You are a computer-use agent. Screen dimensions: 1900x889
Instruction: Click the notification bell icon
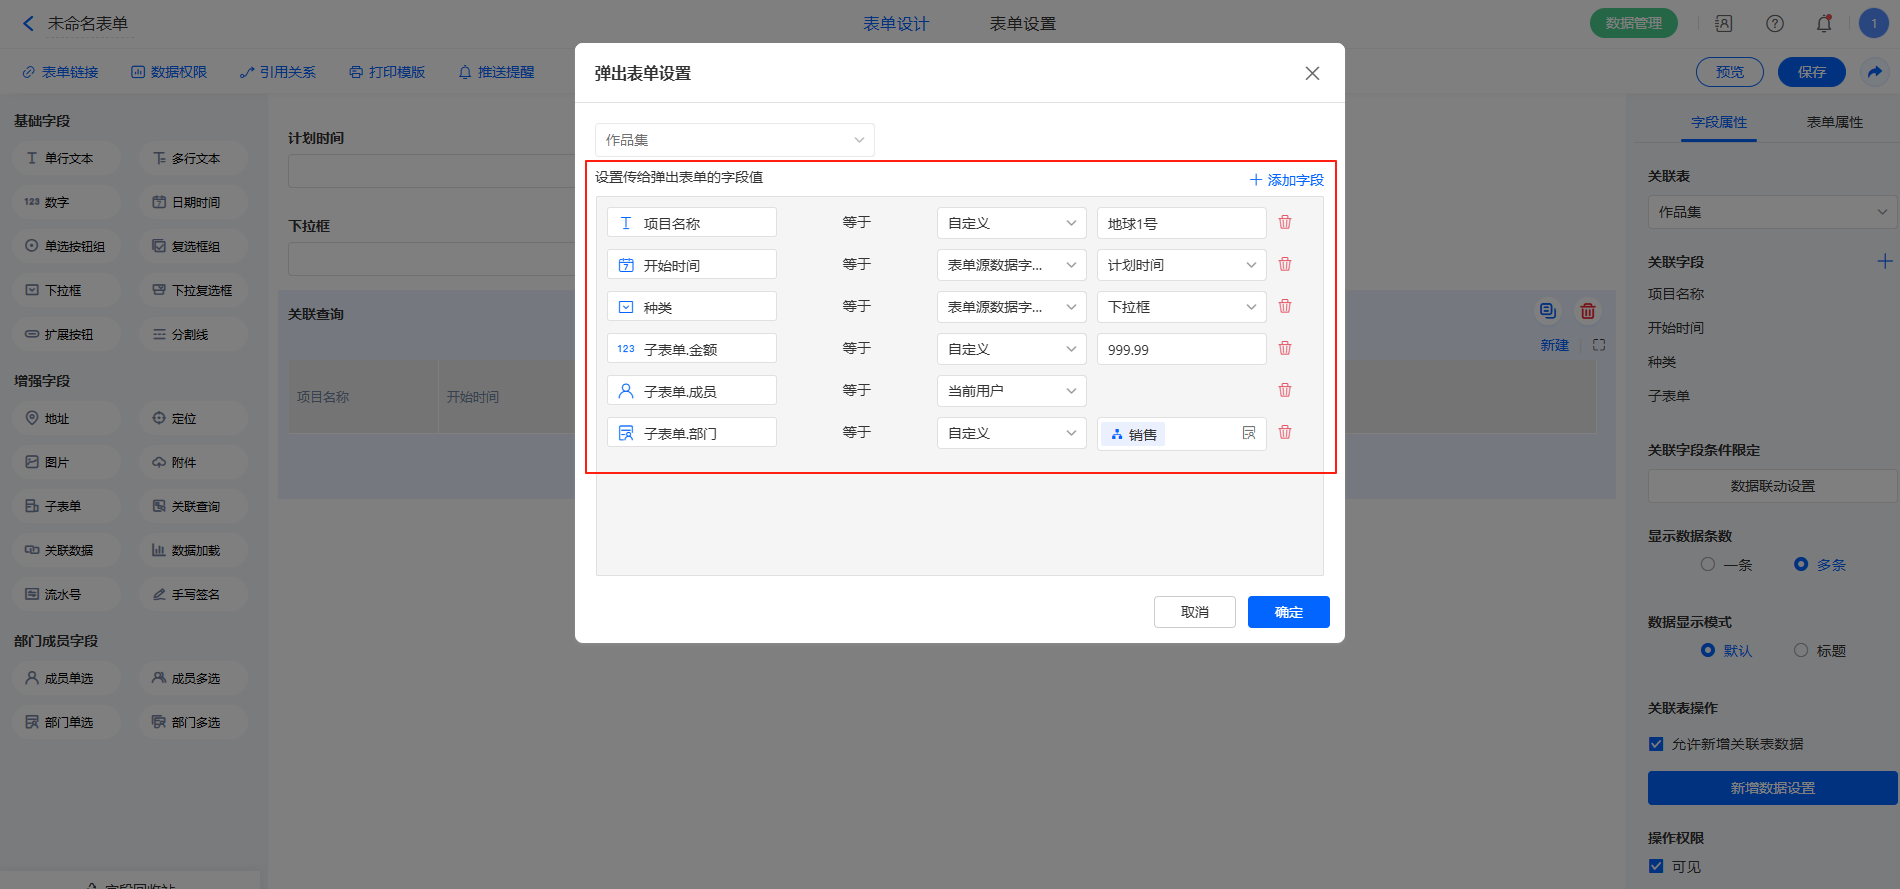click(1824, 23)
